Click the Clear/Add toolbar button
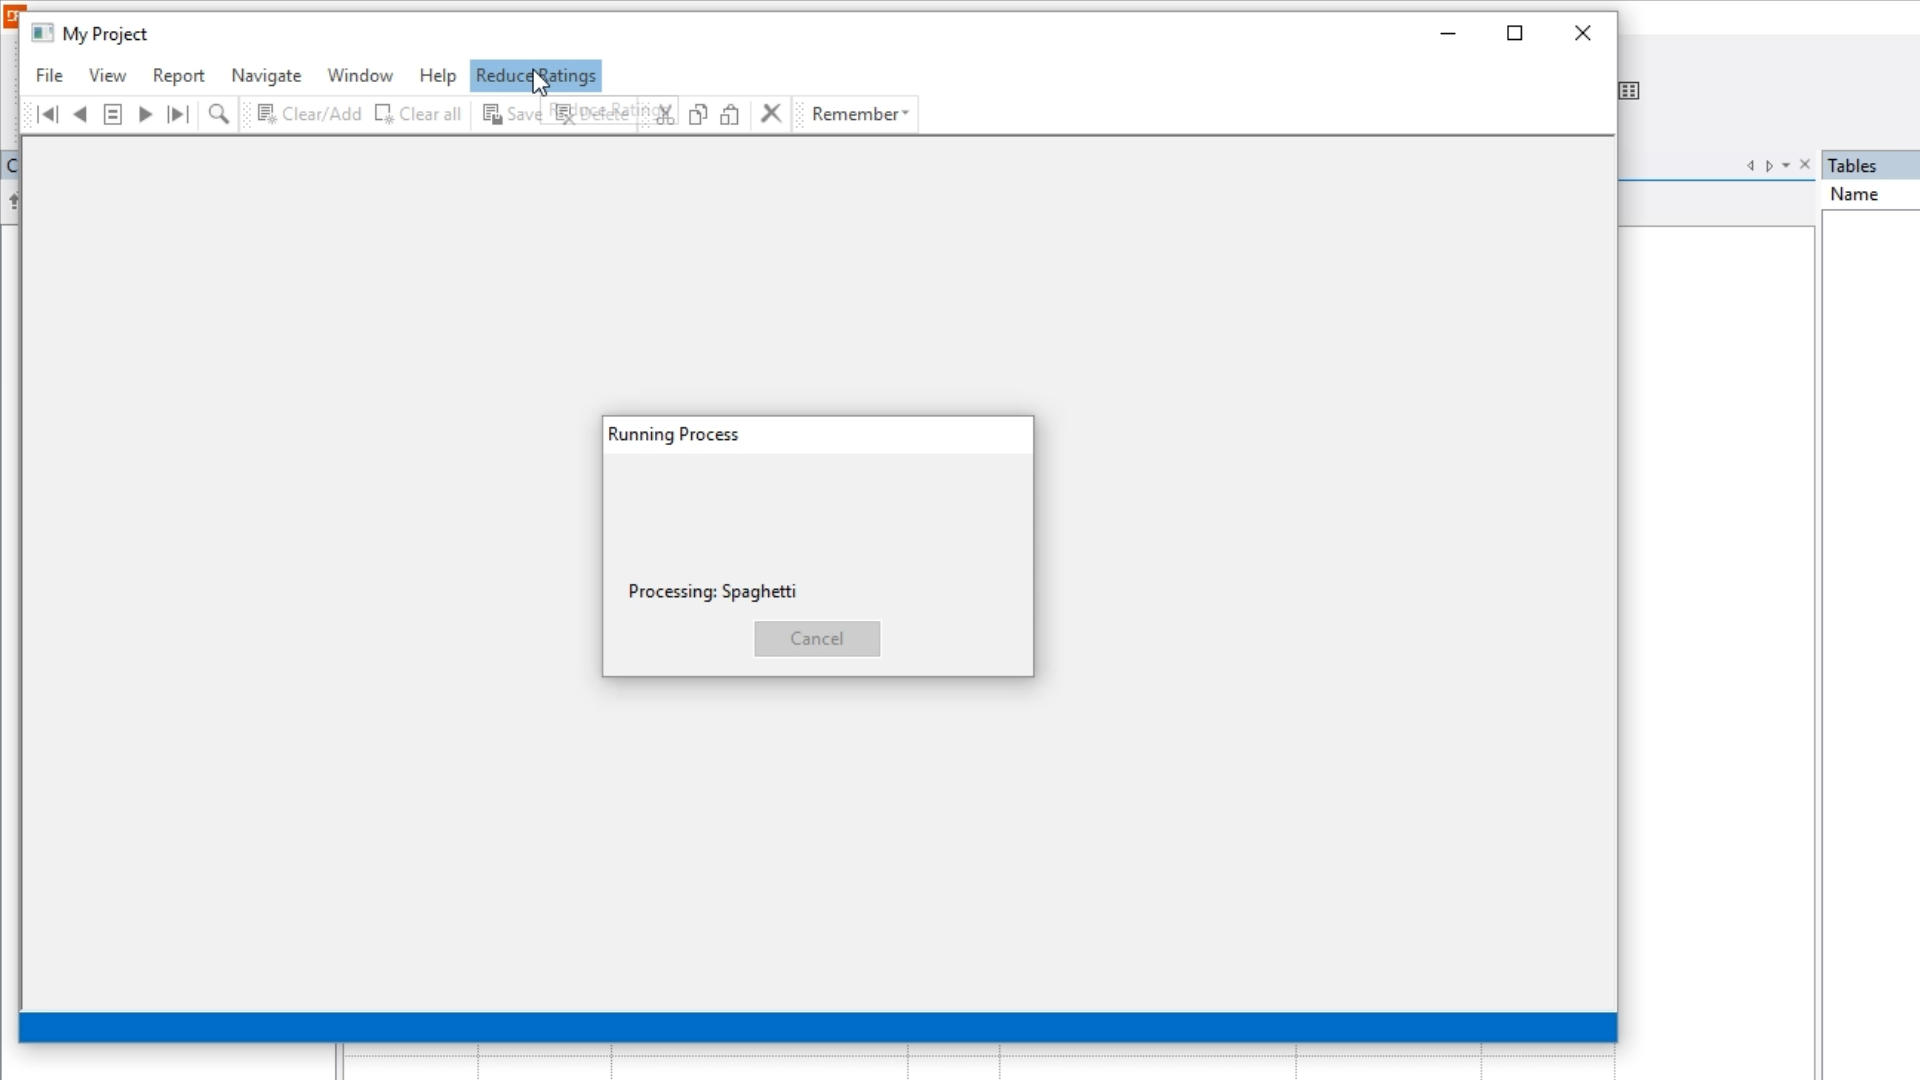The width and height of the screenshot is (1920, 1080). (x=309, y=114)
